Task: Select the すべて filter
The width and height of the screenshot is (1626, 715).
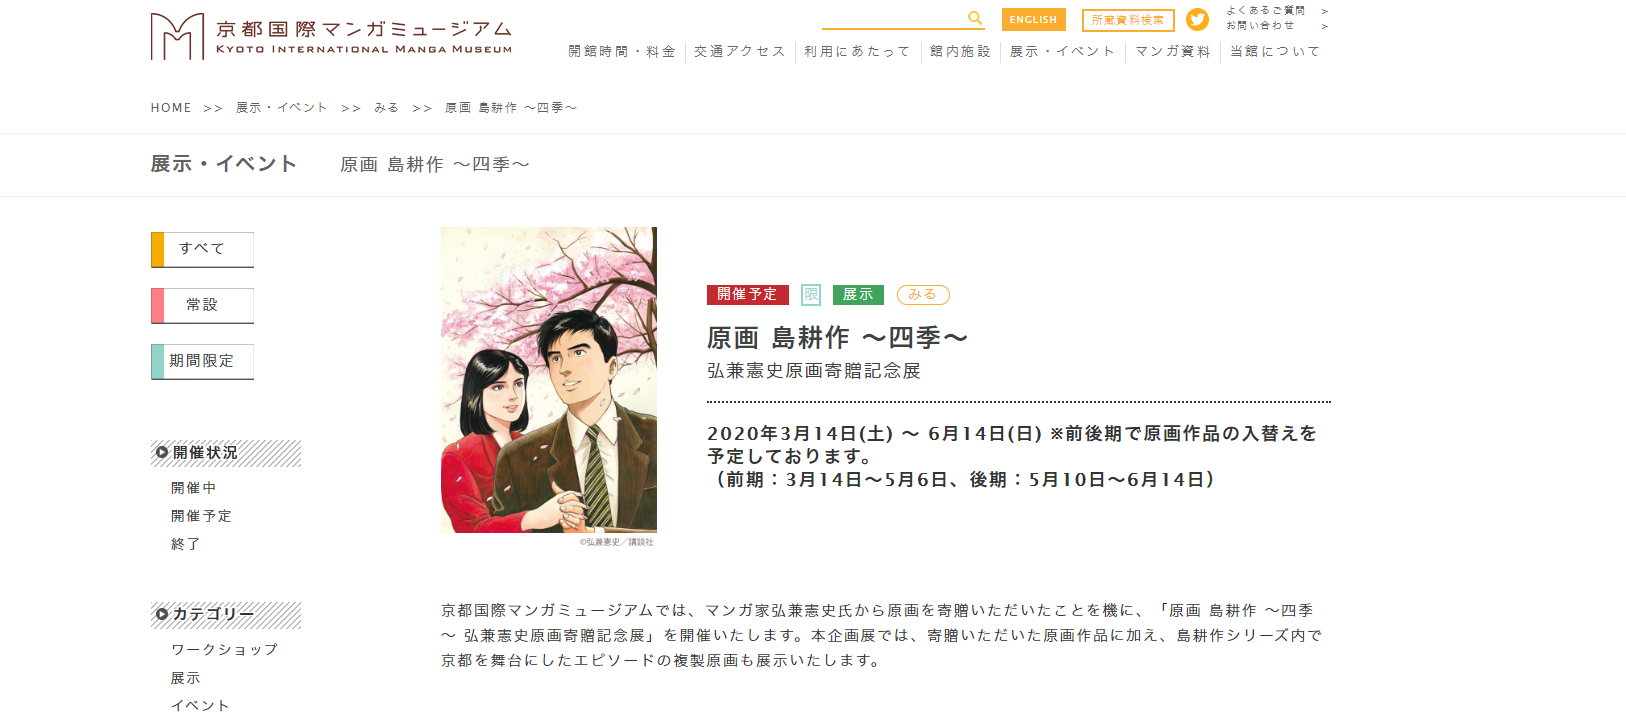Action: coord(202,249)
